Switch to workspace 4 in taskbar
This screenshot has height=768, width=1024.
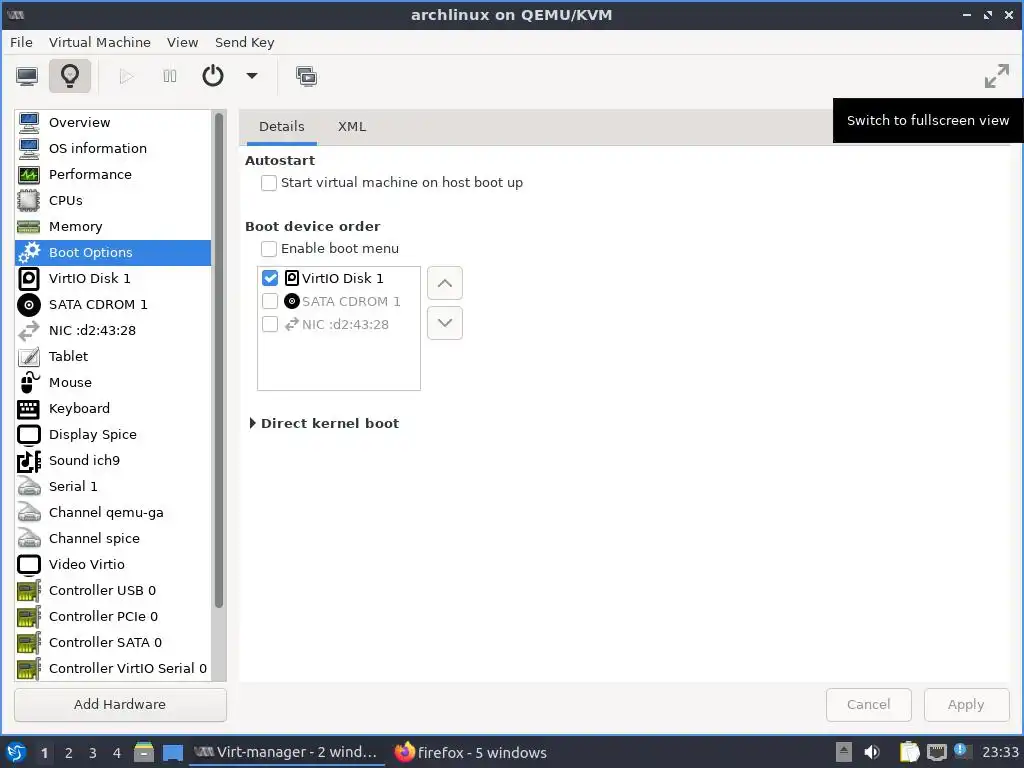[x=117, y=753]
